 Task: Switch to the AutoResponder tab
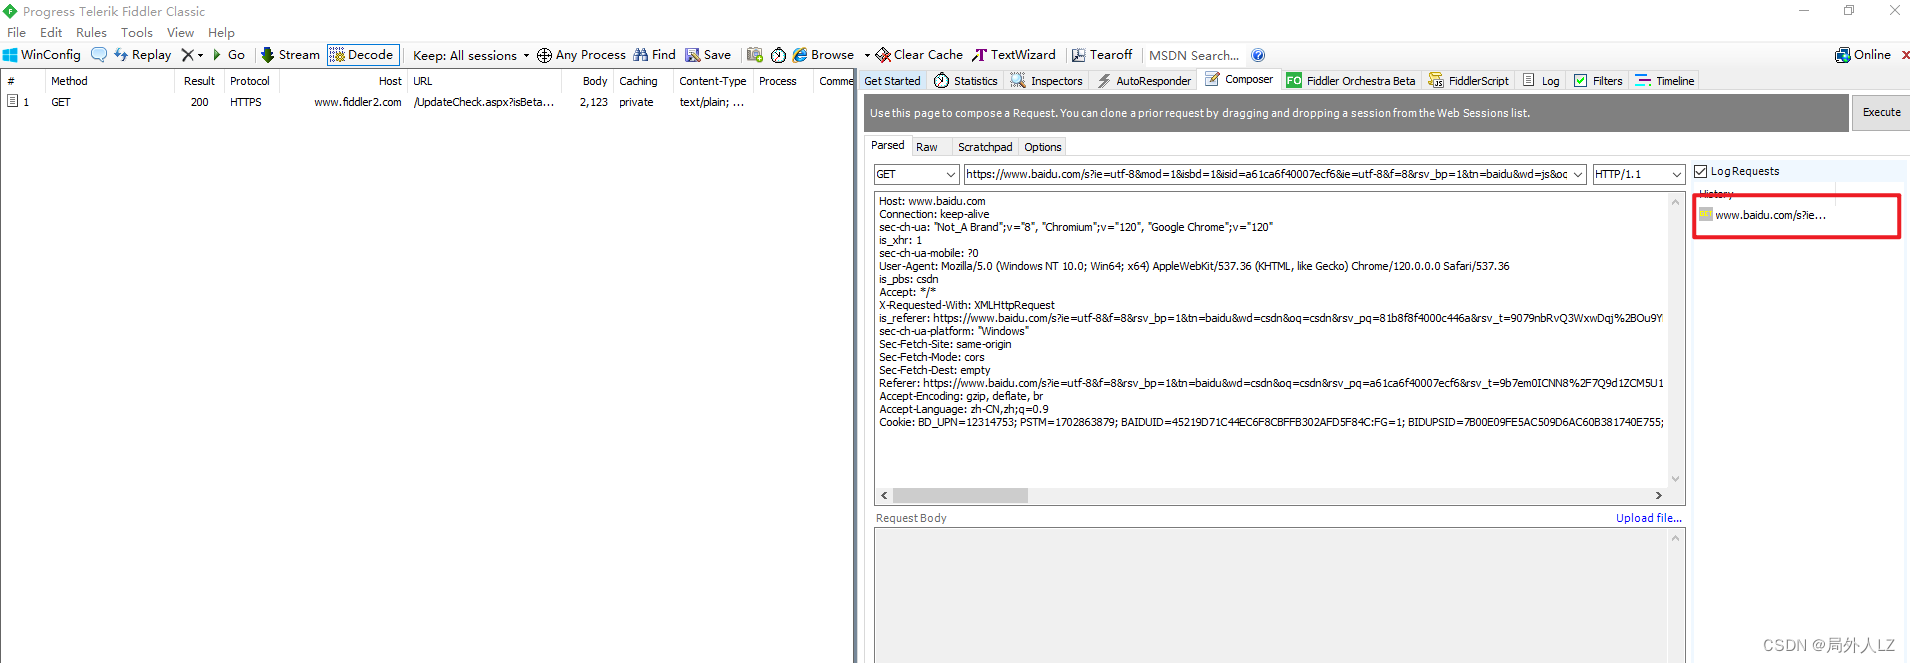1144,81
